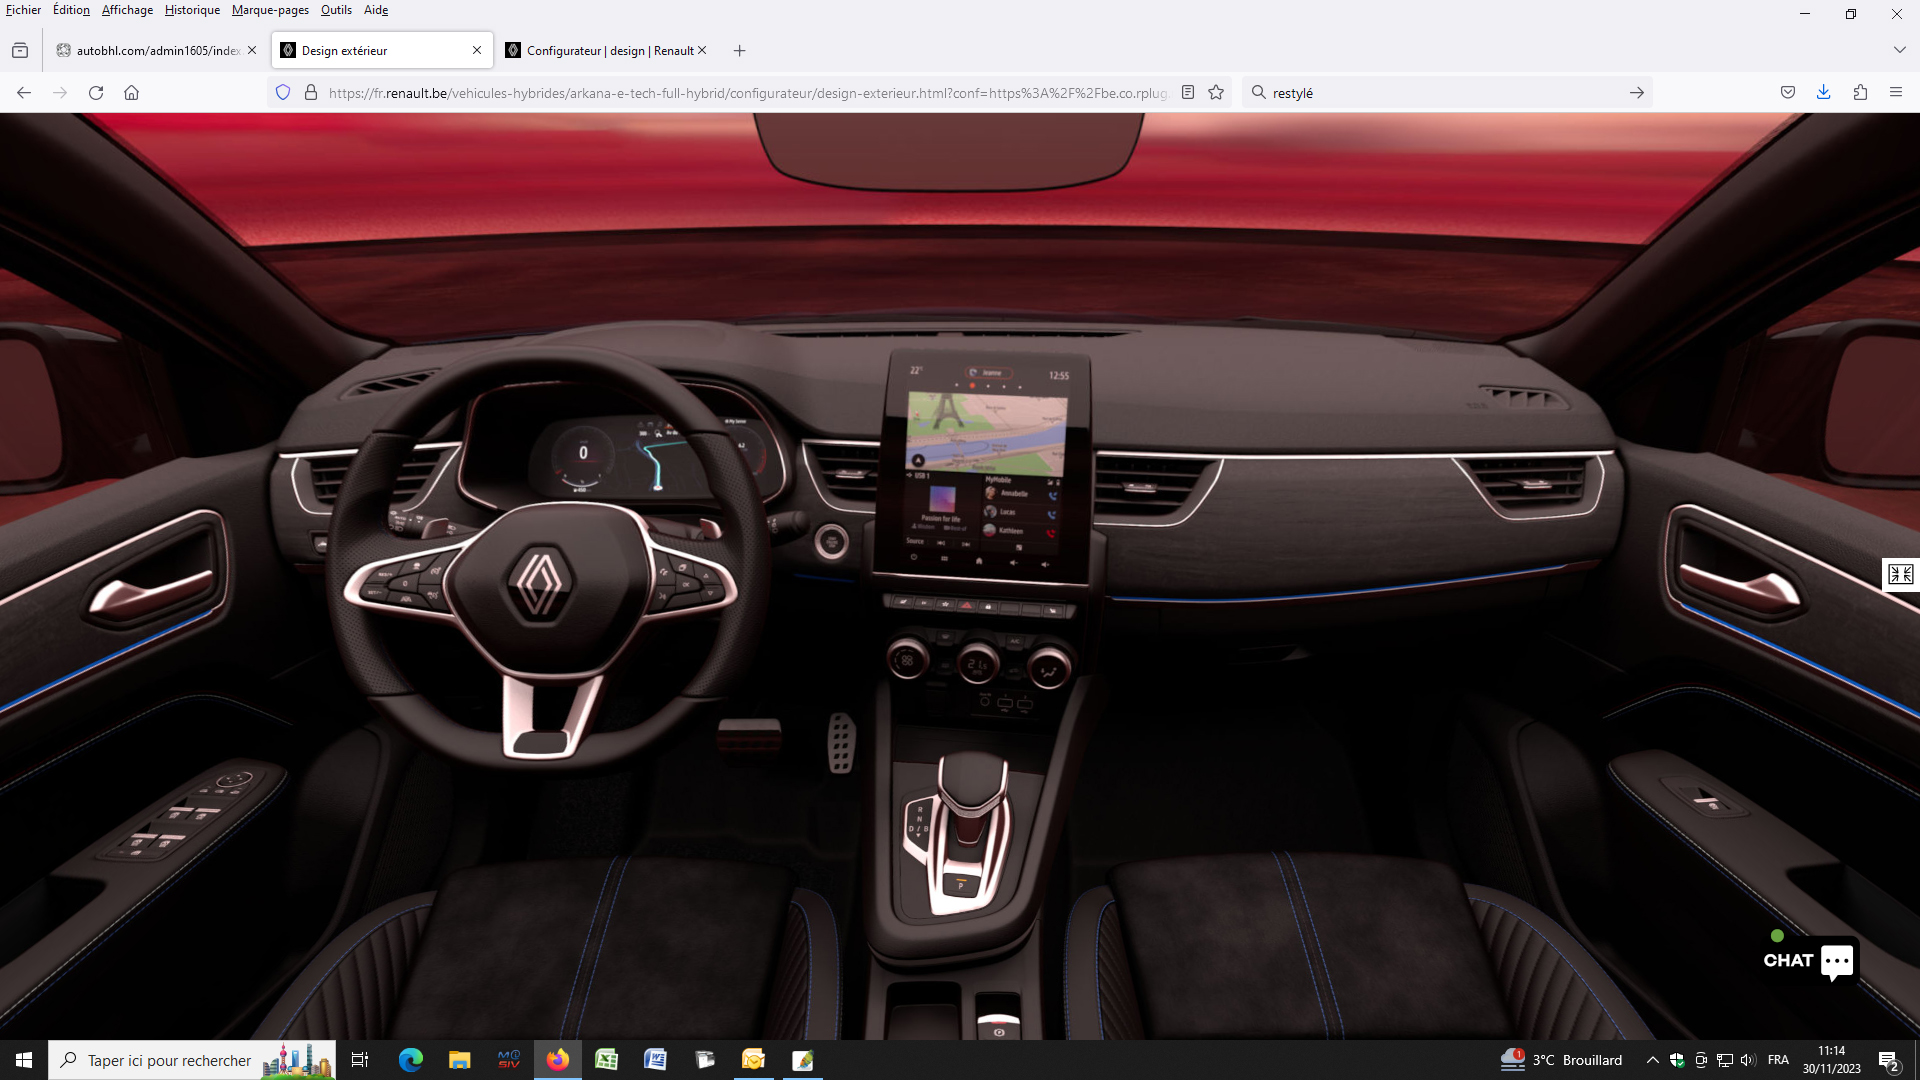Click the Windows taskbar search box

192,1060
